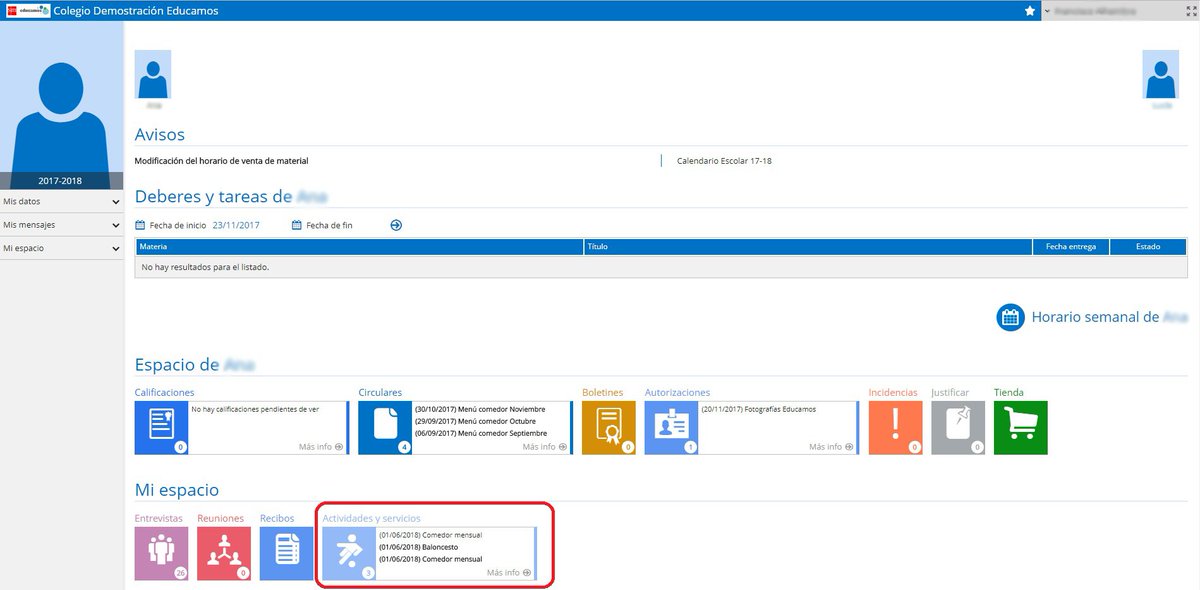This screenshot has height=590, width=1200.
Task: Click the Fecha de fin date field
Action: point(329,225)
